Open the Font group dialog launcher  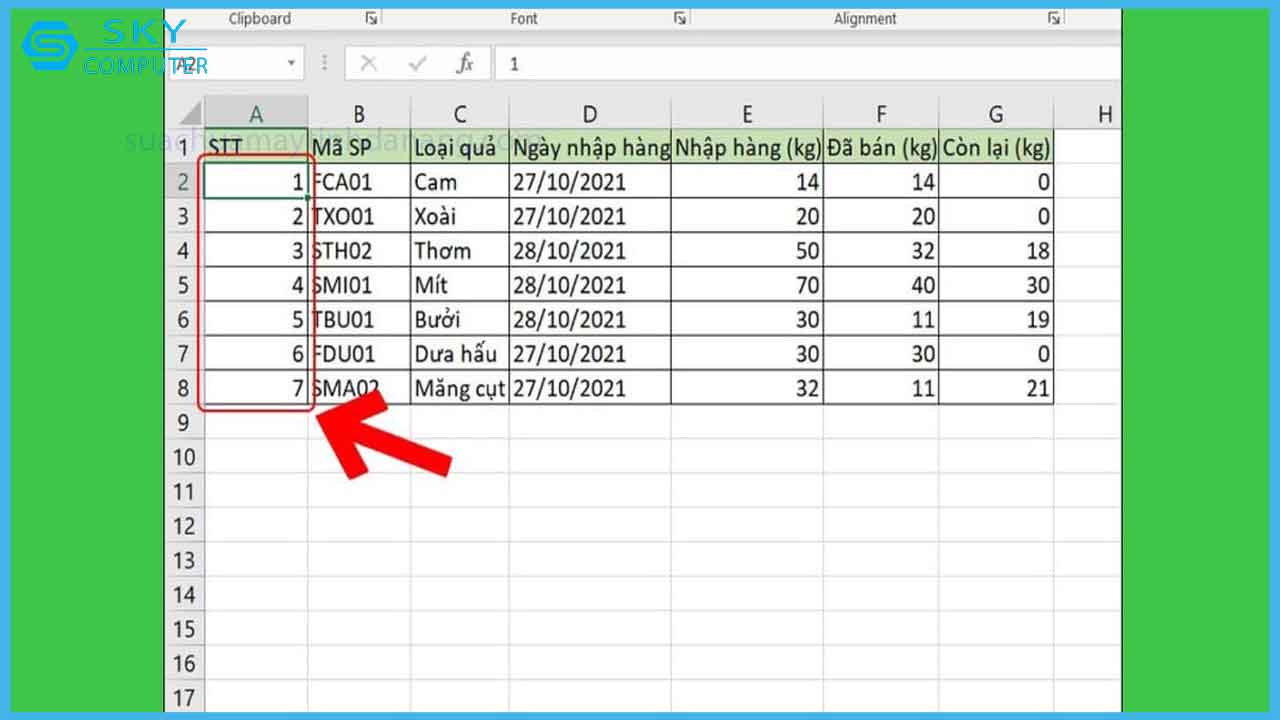[680, 18]
